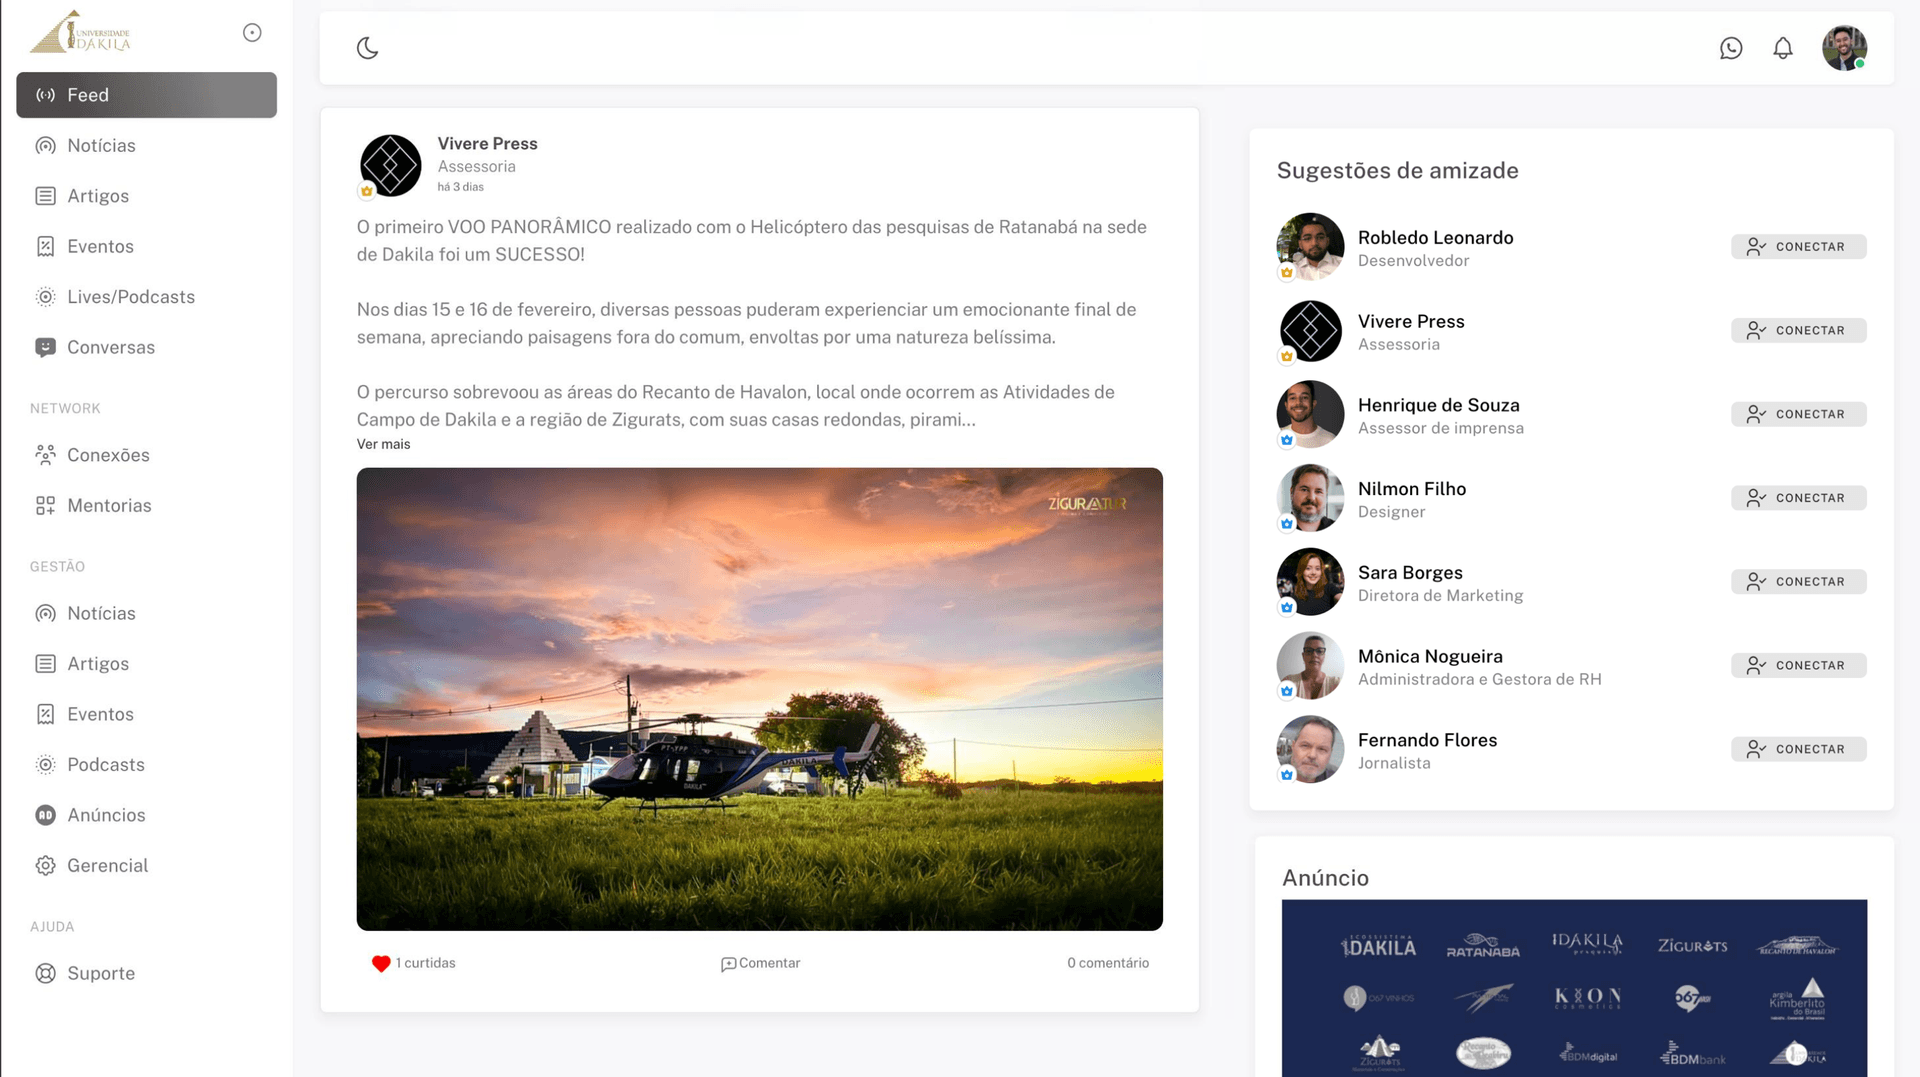Like the post via the heart icon

[x=381, y=963]
